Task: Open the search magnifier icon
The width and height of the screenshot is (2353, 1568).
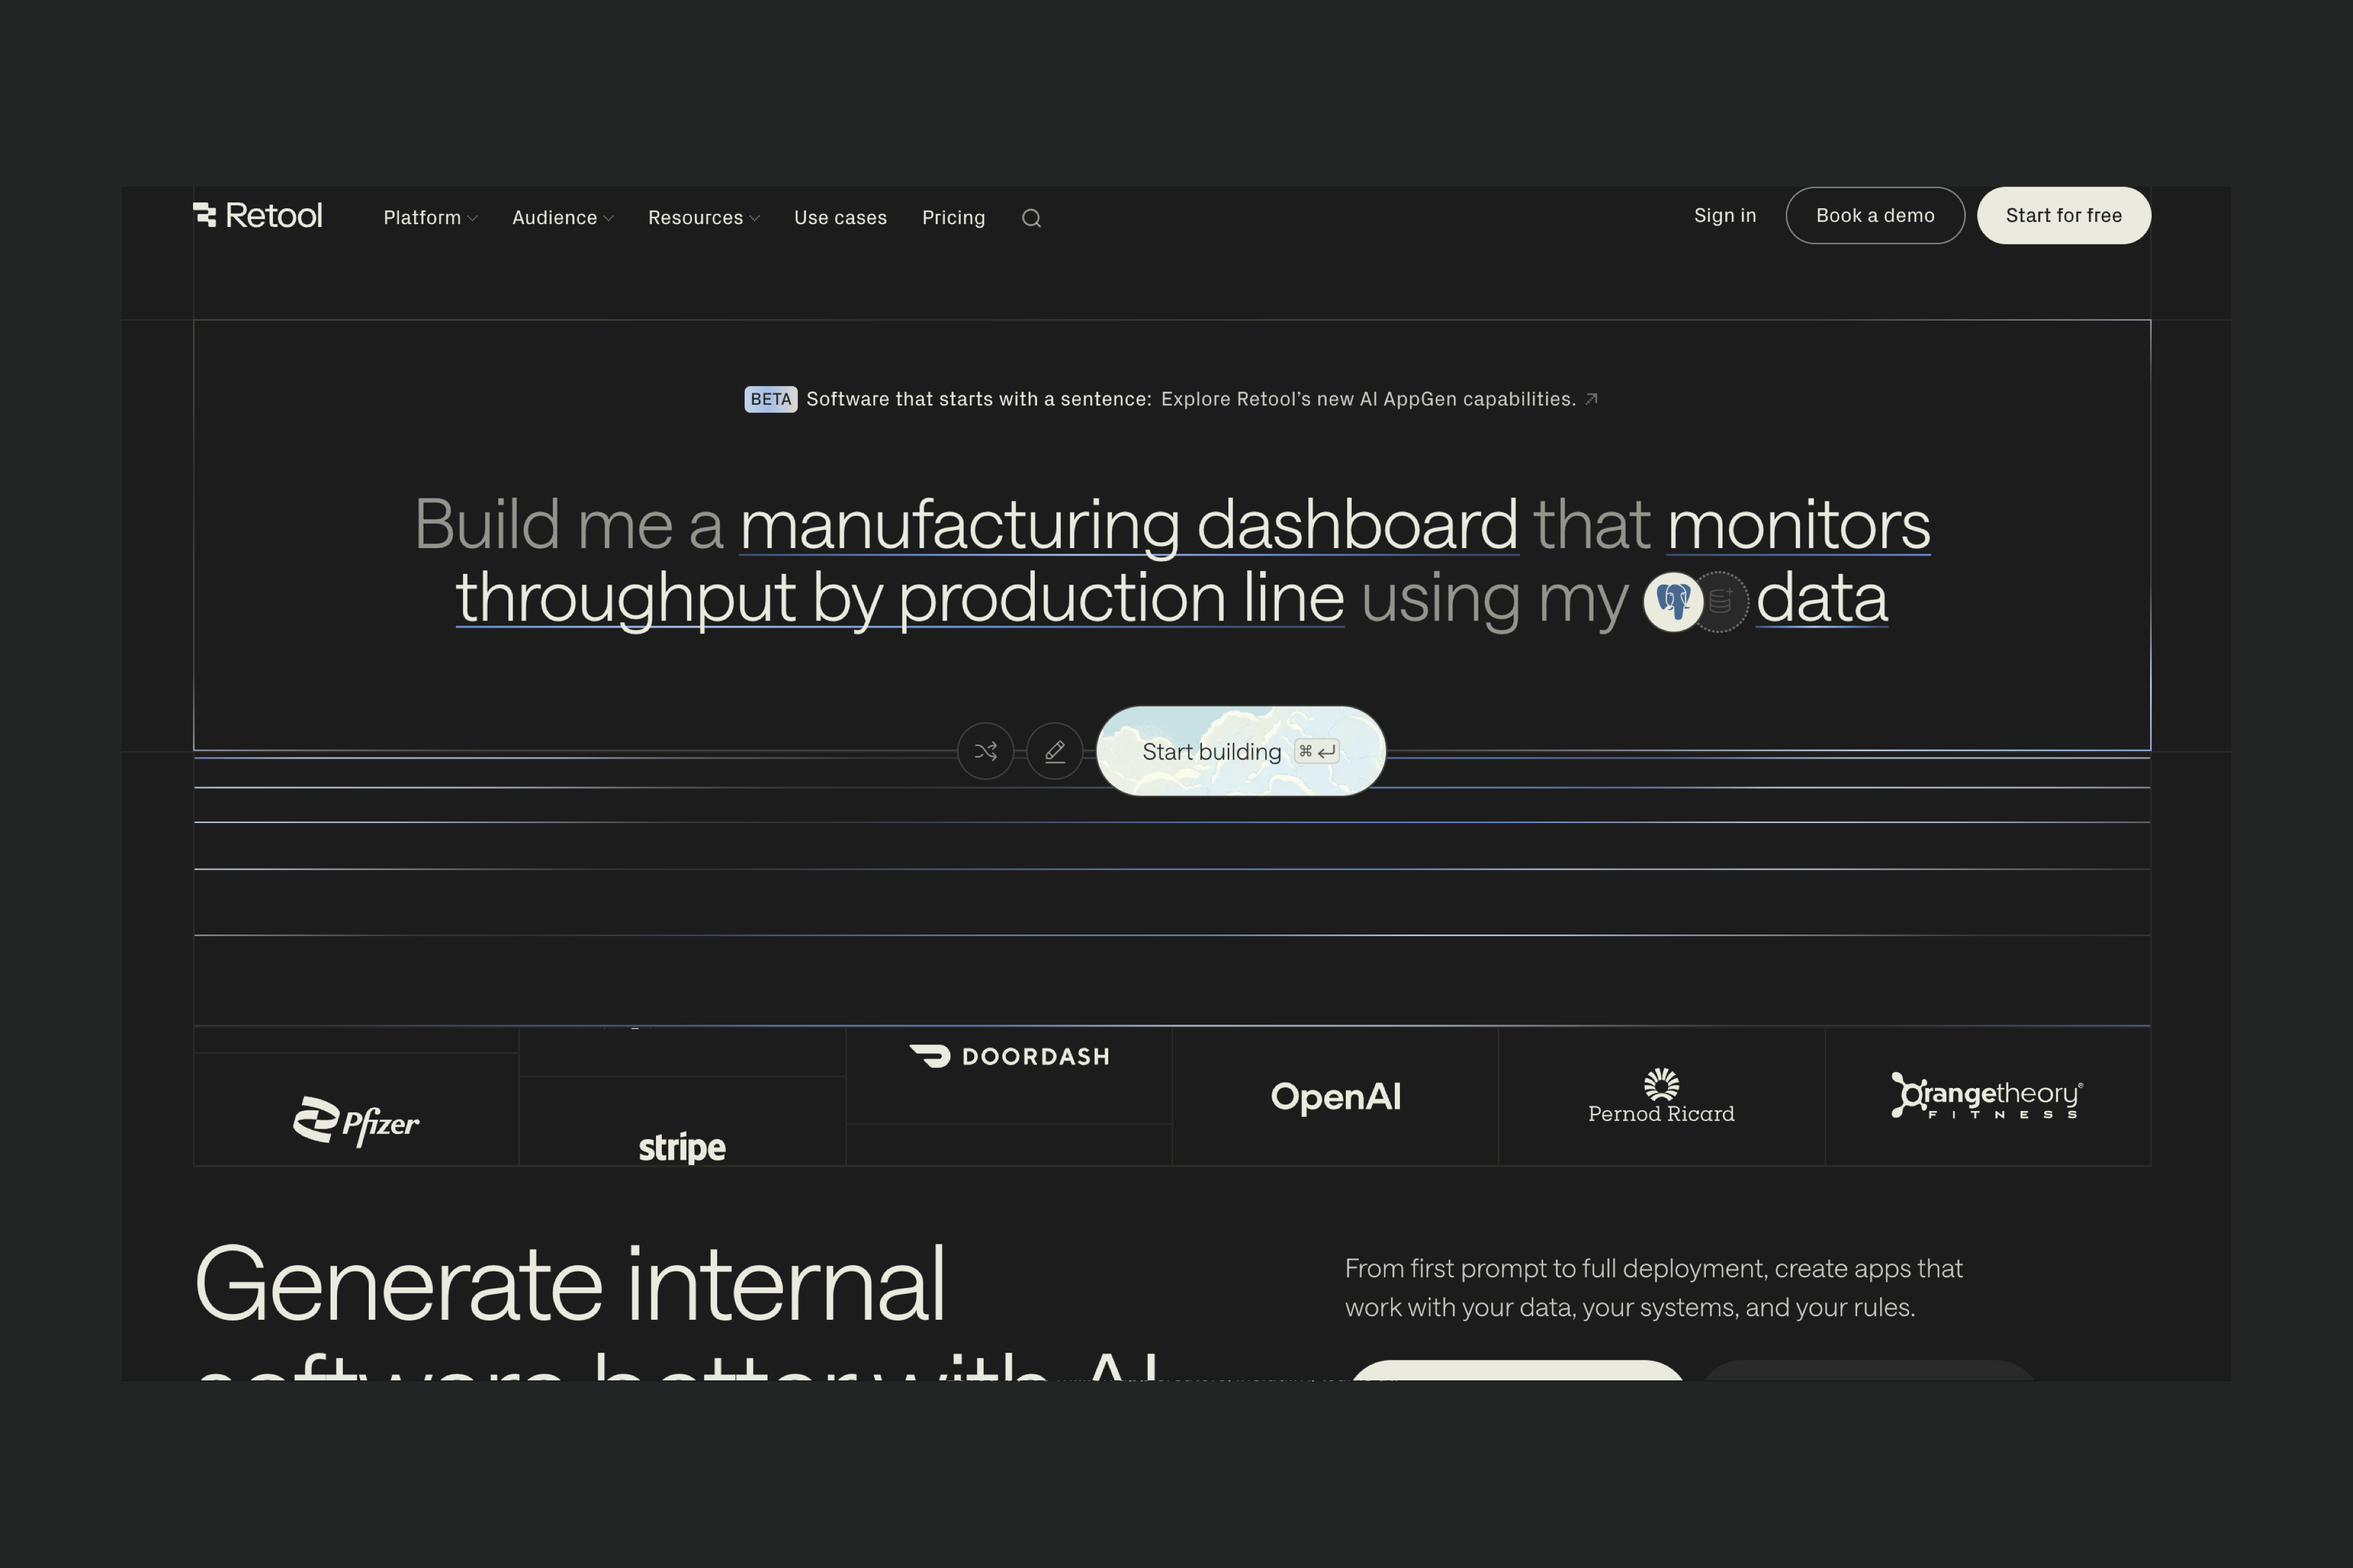Action: click(1031, 218)
